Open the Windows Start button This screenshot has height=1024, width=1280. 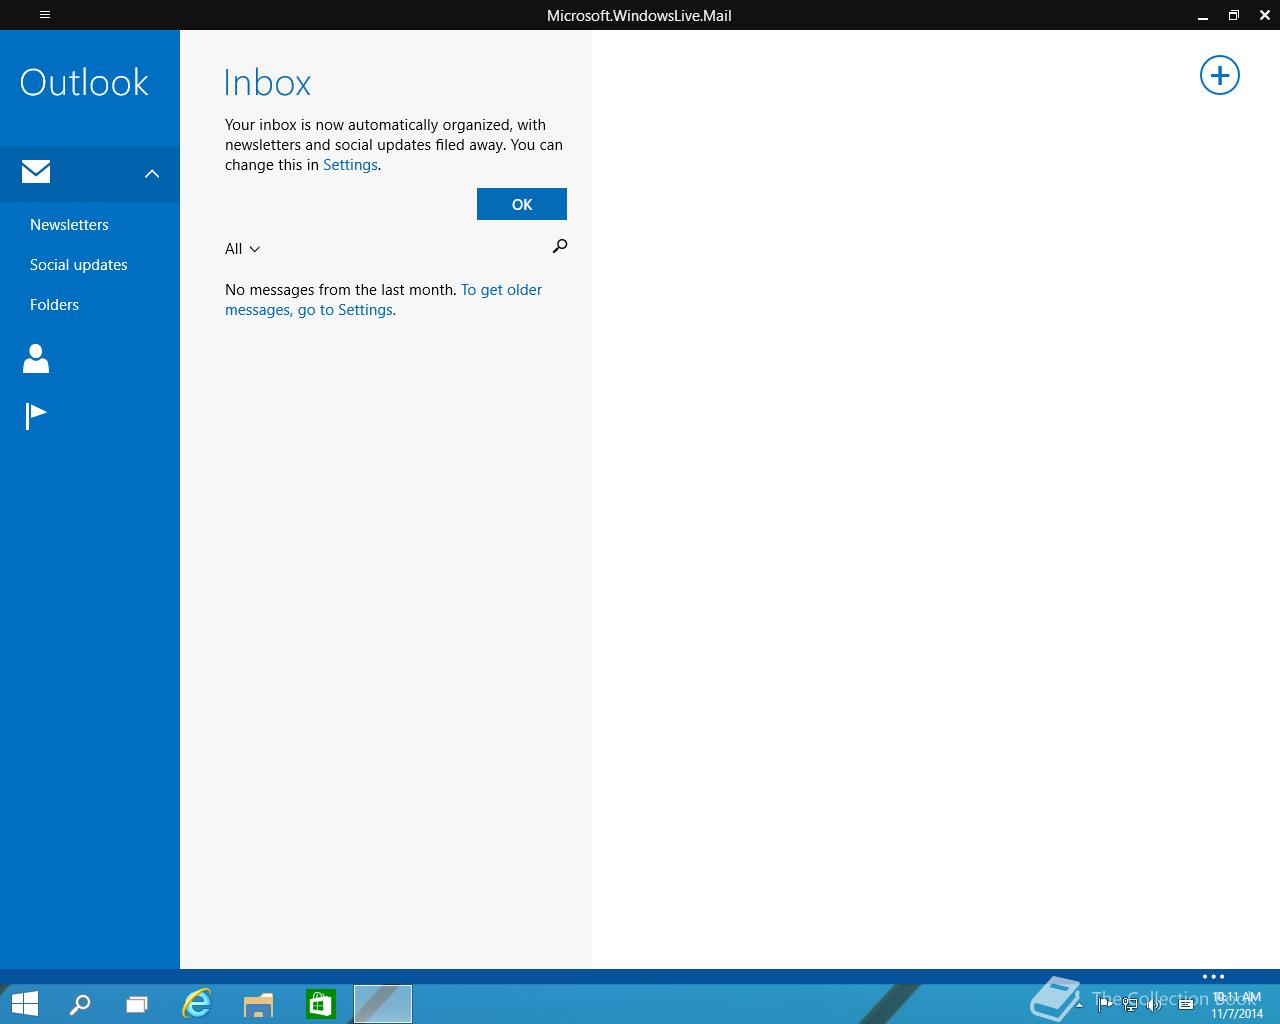click(x=24, y=1004)
